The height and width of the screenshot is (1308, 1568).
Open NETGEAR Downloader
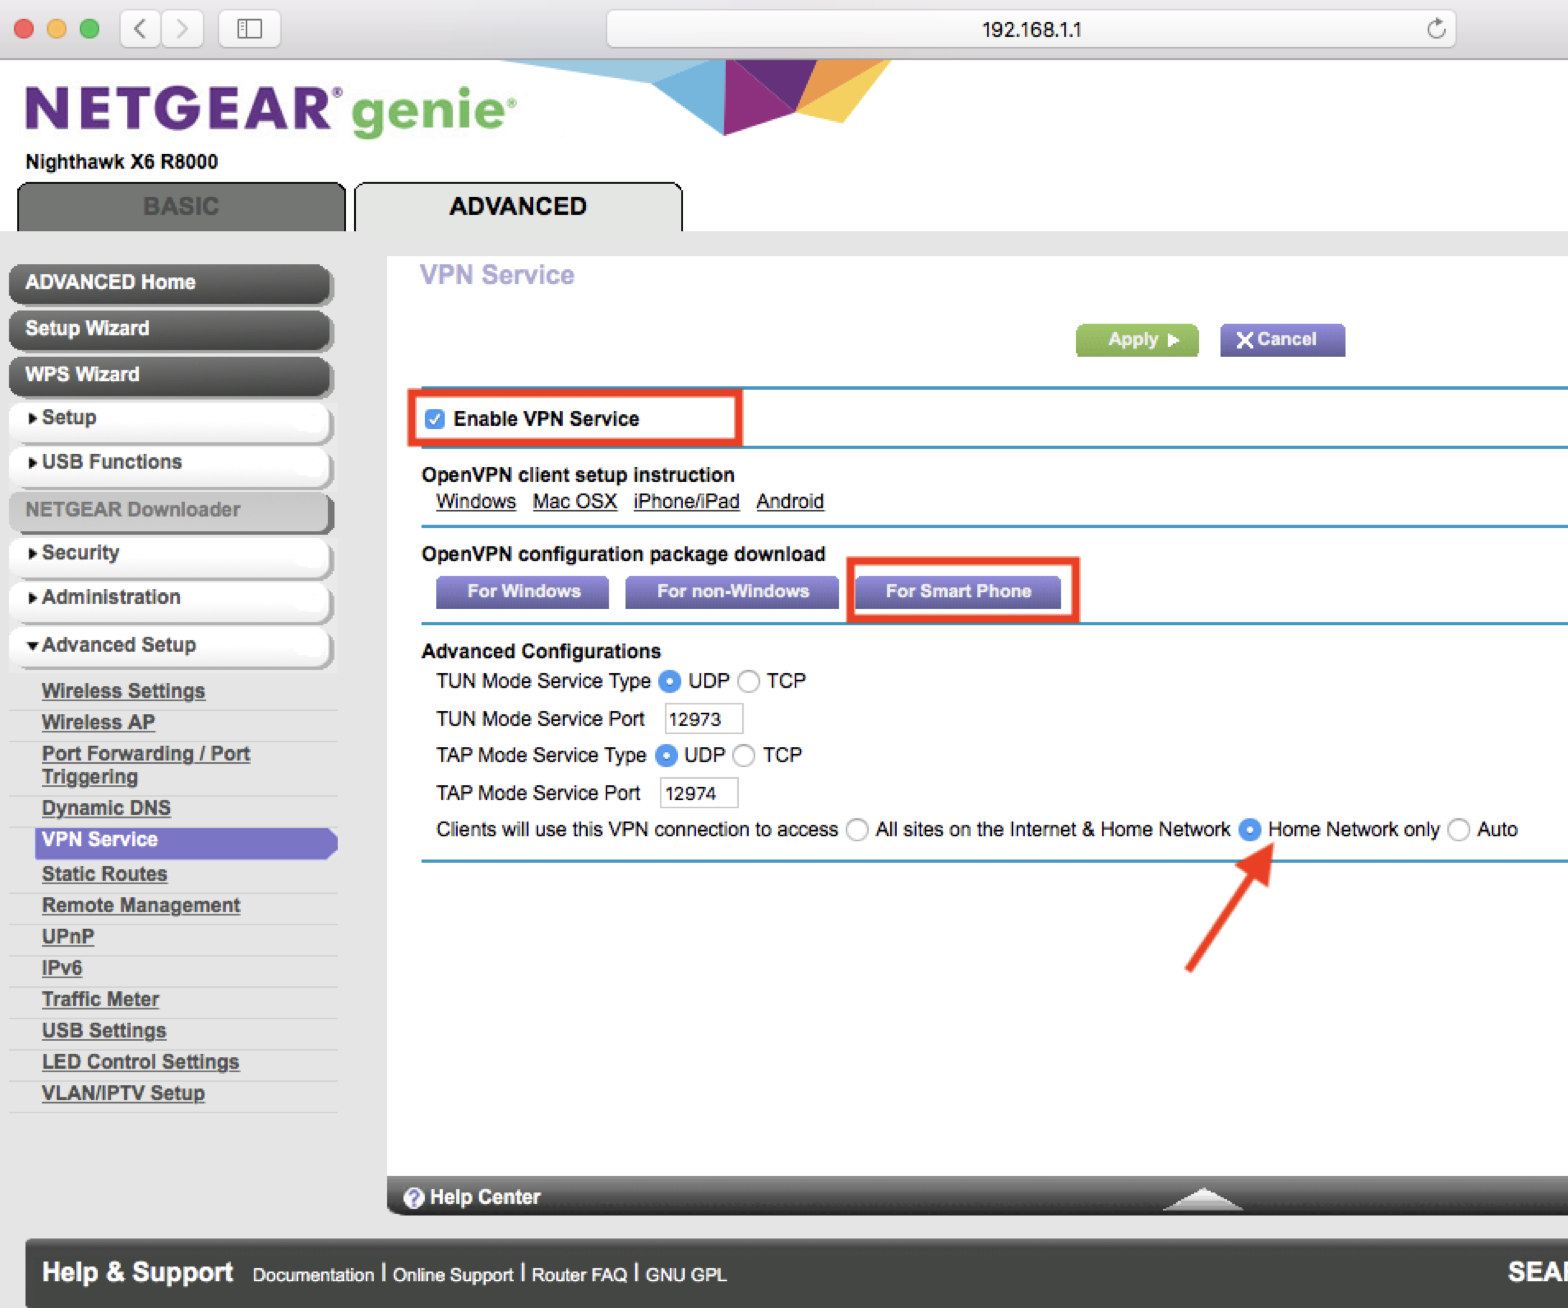pos(170,510)
